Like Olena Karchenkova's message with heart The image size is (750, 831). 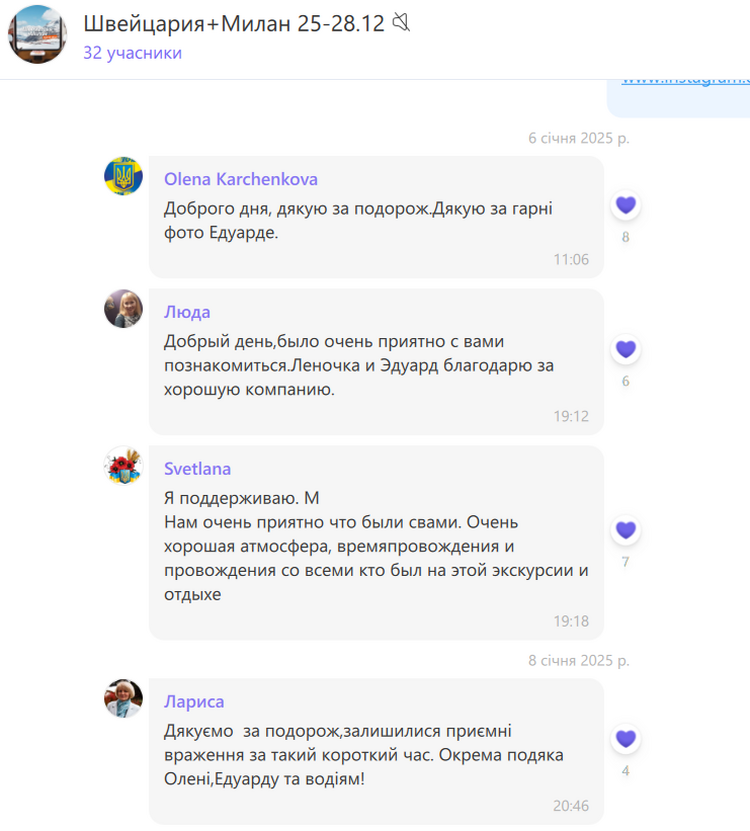[x=625, y=205]
